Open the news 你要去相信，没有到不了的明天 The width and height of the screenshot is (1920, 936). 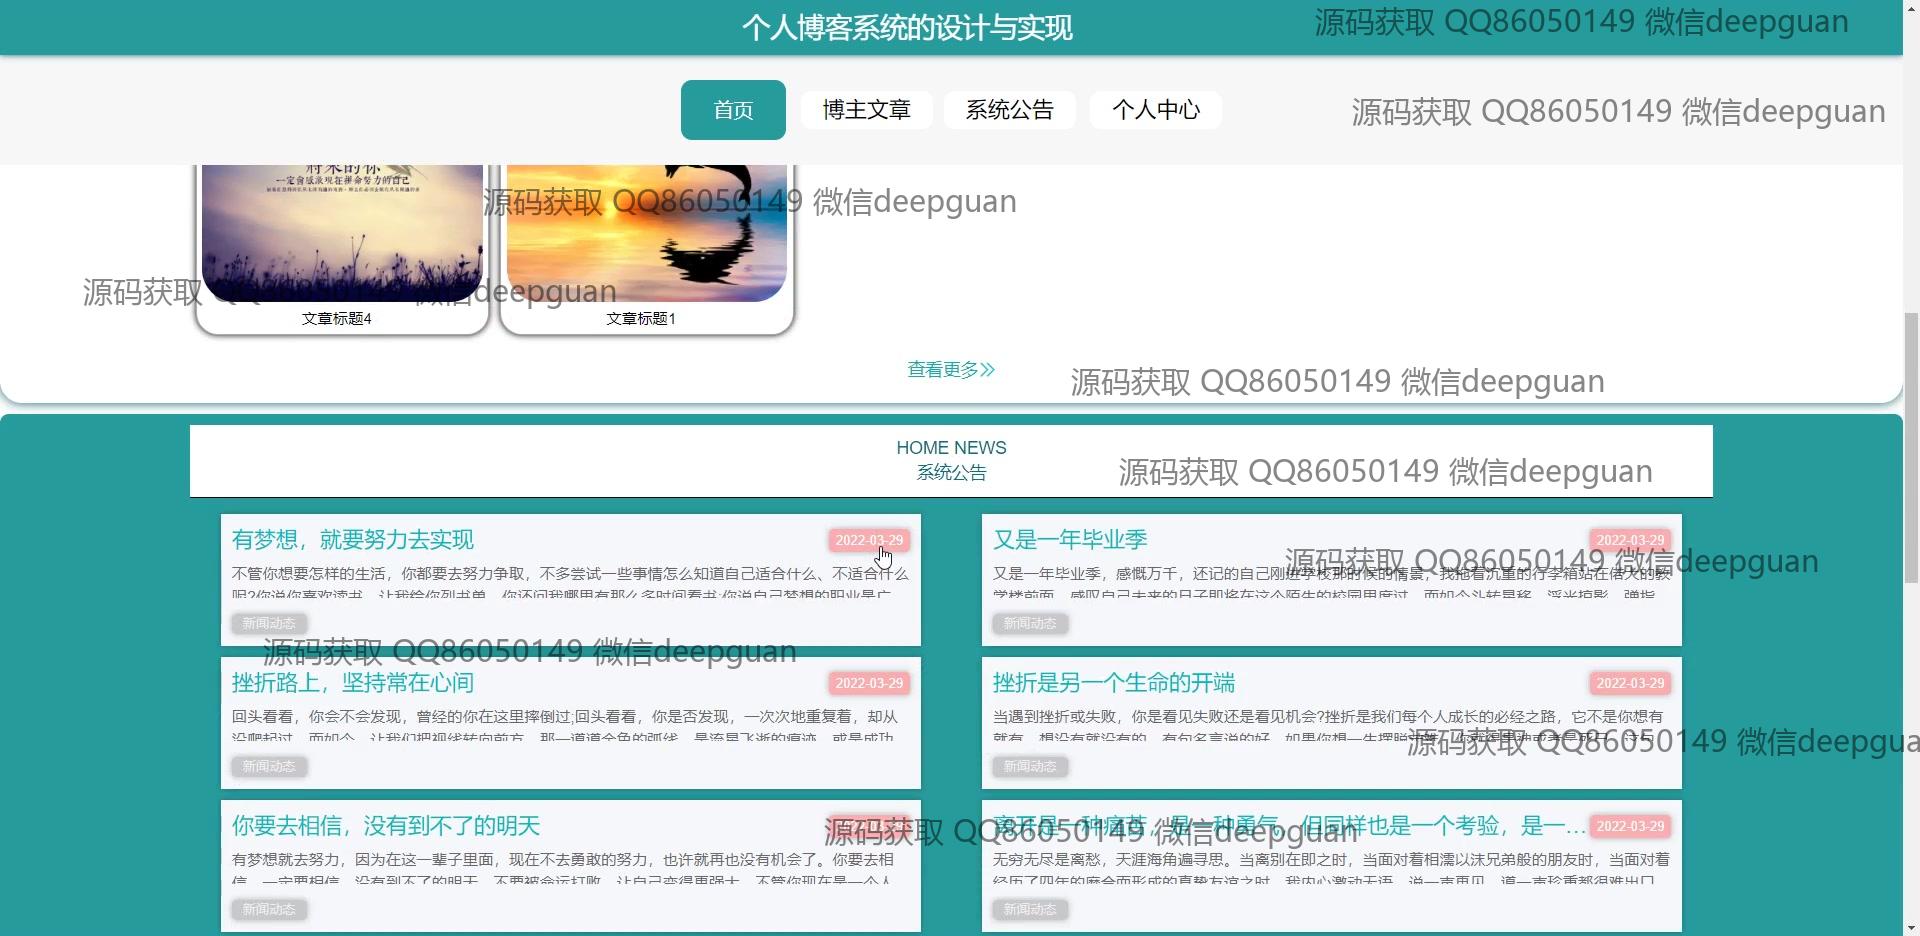click(385, 826)
